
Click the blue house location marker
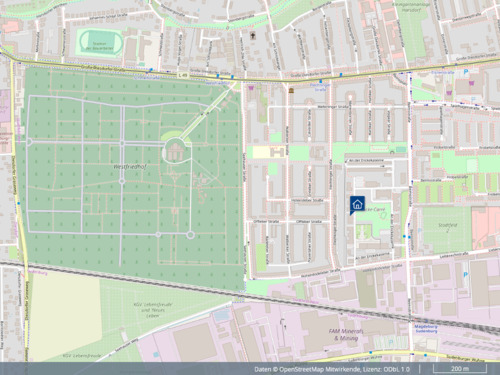pos(357,204)
